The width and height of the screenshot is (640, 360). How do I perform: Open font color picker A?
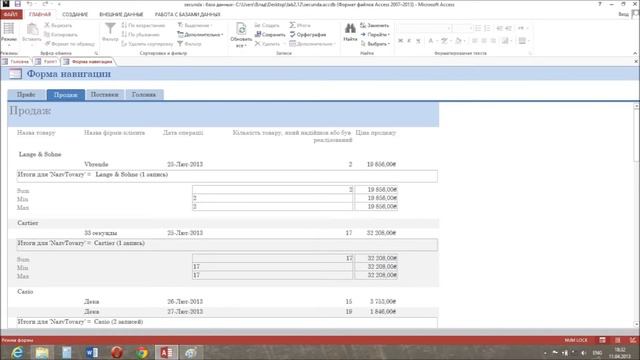click(431, 41)
